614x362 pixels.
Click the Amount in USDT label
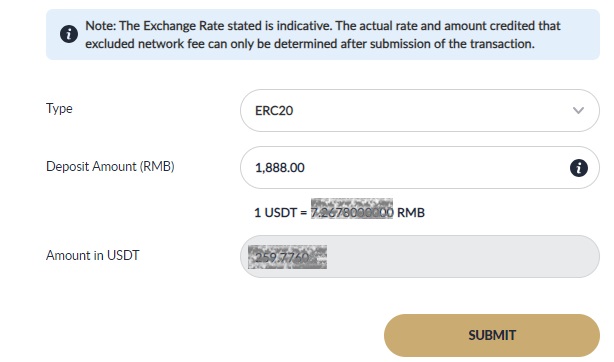92,255
